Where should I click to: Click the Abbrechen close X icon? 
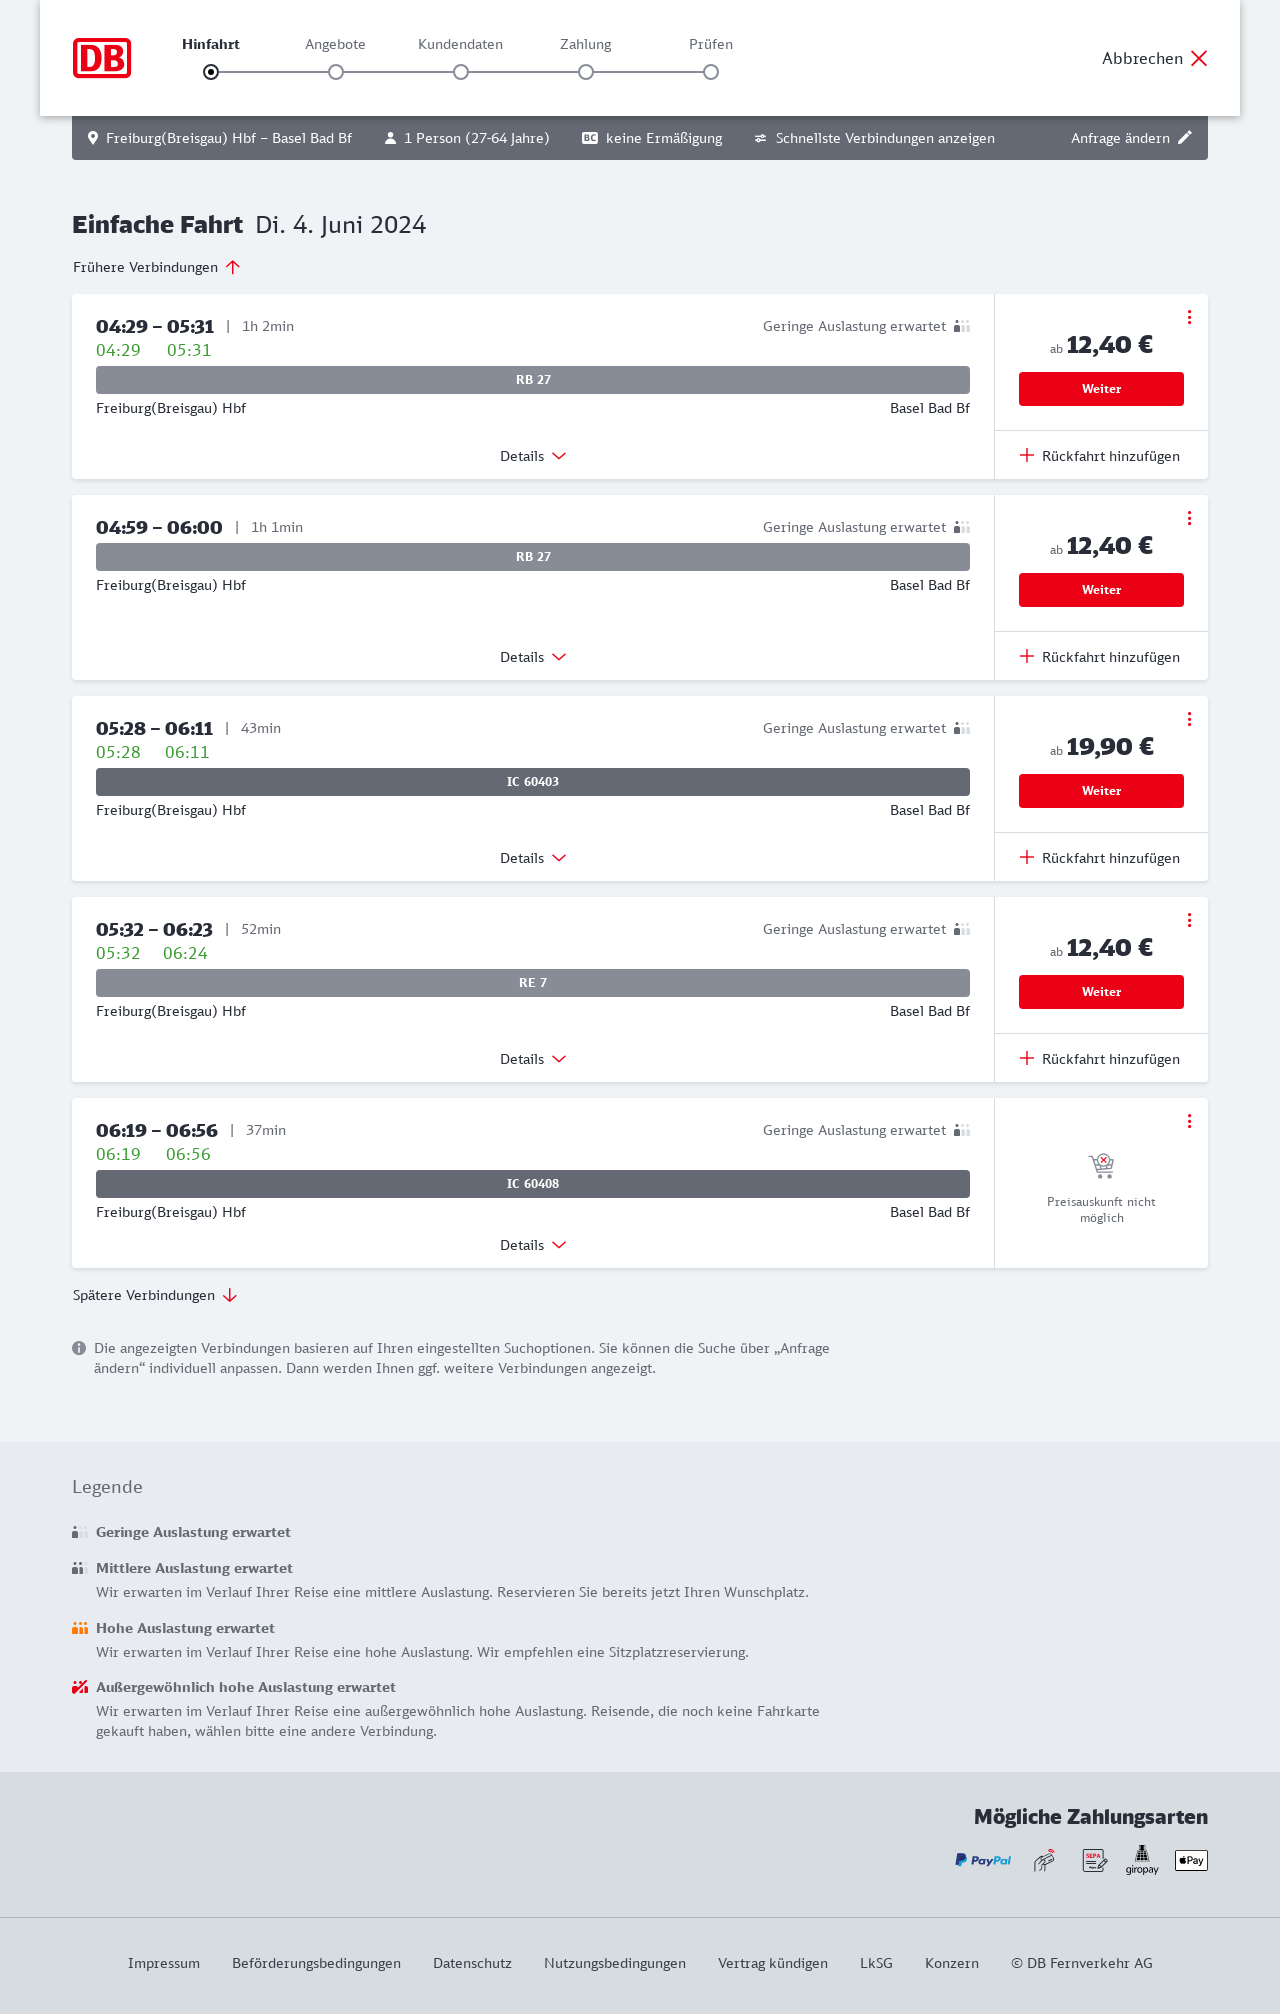coord(1199,58)
